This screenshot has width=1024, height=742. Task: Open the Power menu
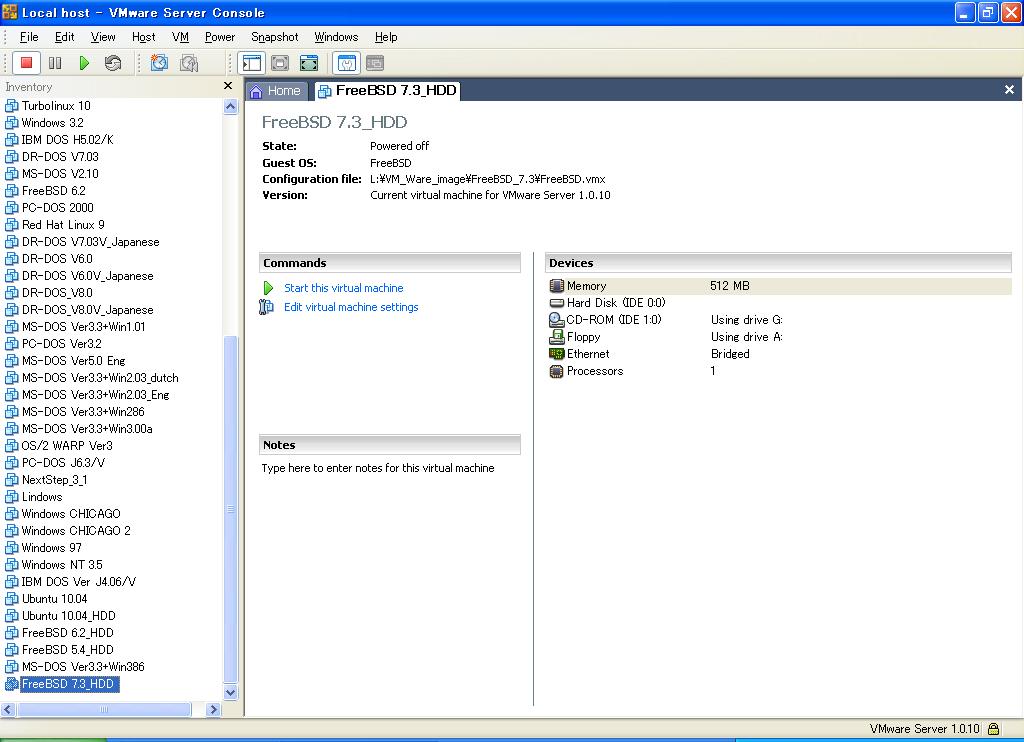[219, 37]
